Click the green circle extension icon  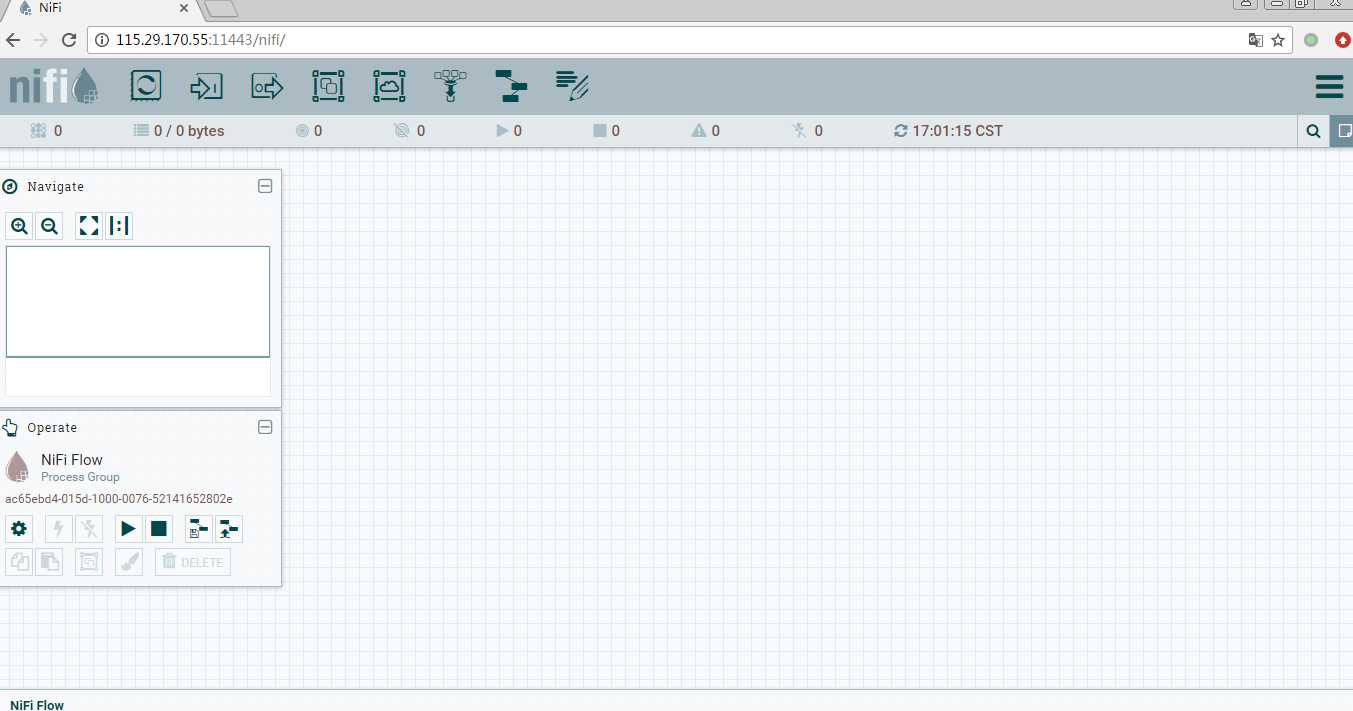(x=1311, y=40)
